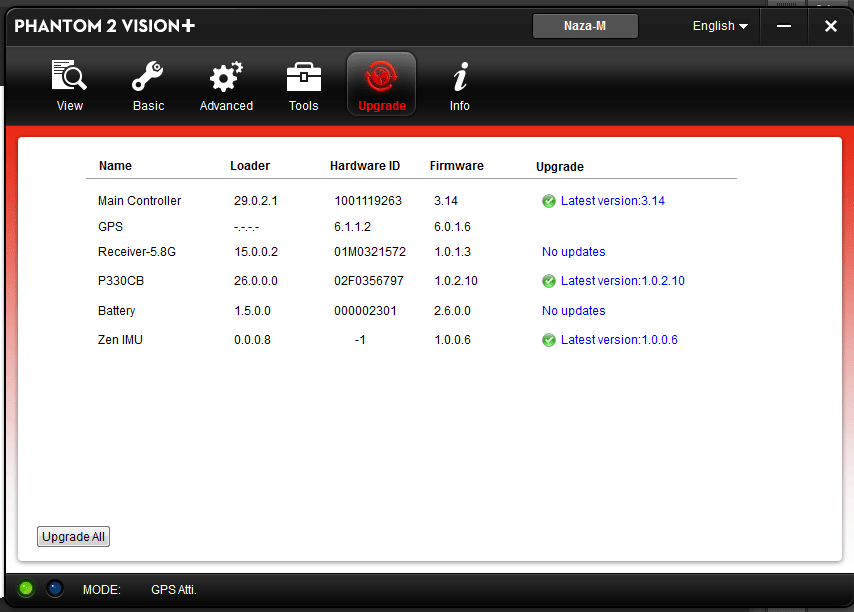Click hardware ID 000002301
854x612 pixels.
pyautogui.click(x=365, y=311)
